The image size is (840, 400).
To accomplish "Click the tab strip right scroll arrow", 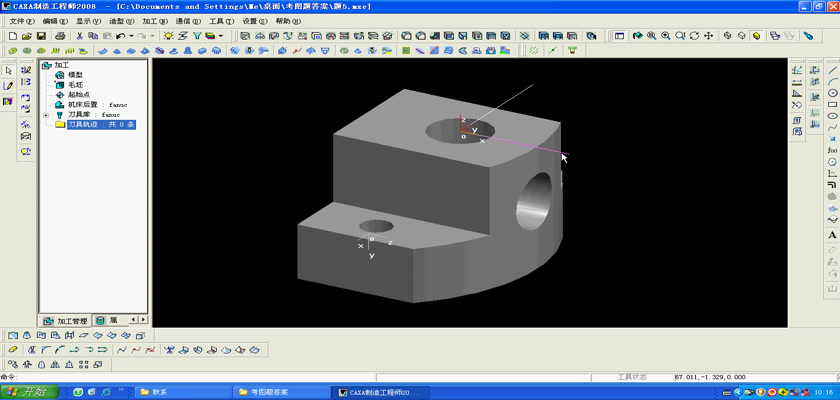I will coord(143,320).
